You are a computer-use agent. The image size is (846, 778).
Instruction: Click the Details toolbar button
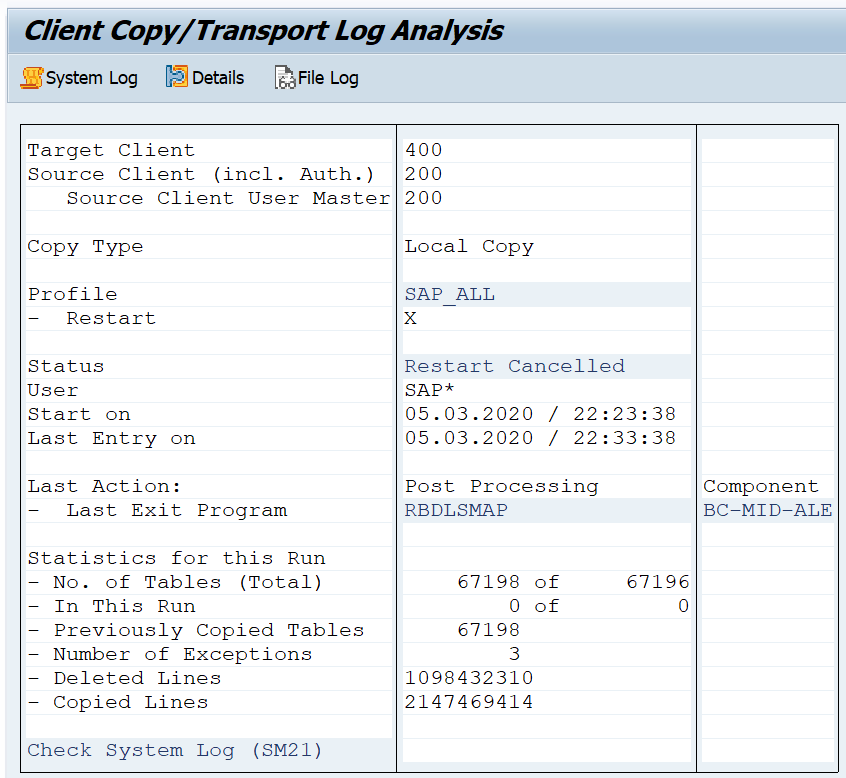point(205,78)
